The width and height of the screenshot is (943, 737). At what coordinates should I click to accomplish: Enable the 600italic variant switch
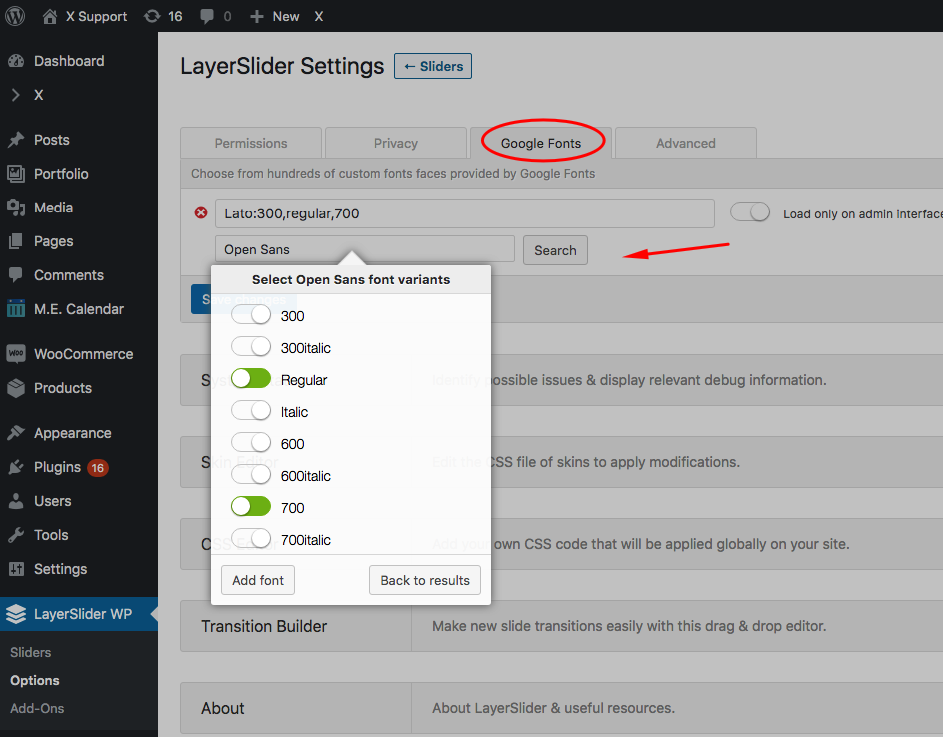(251, 475)
